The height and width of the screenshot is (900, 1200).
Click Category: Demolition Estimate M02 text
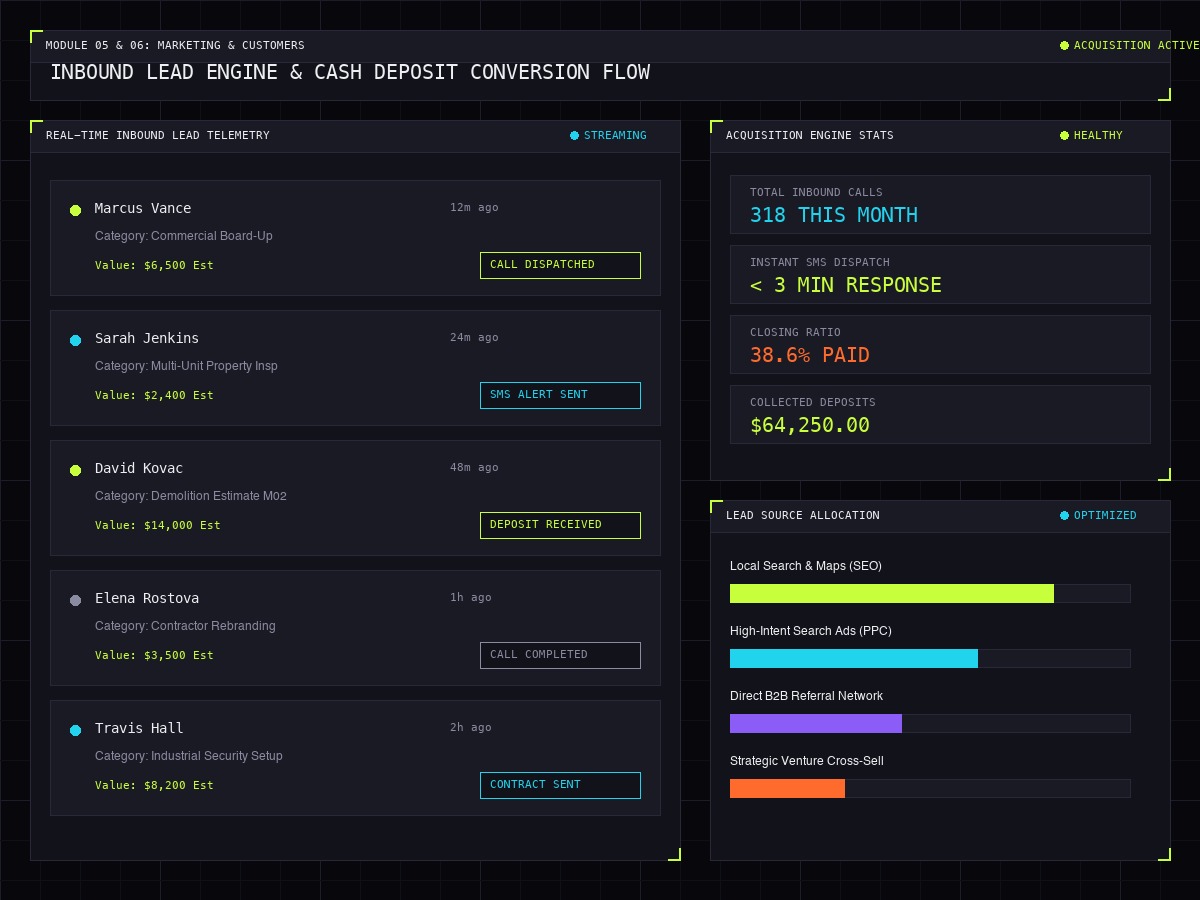pos(191,496)
